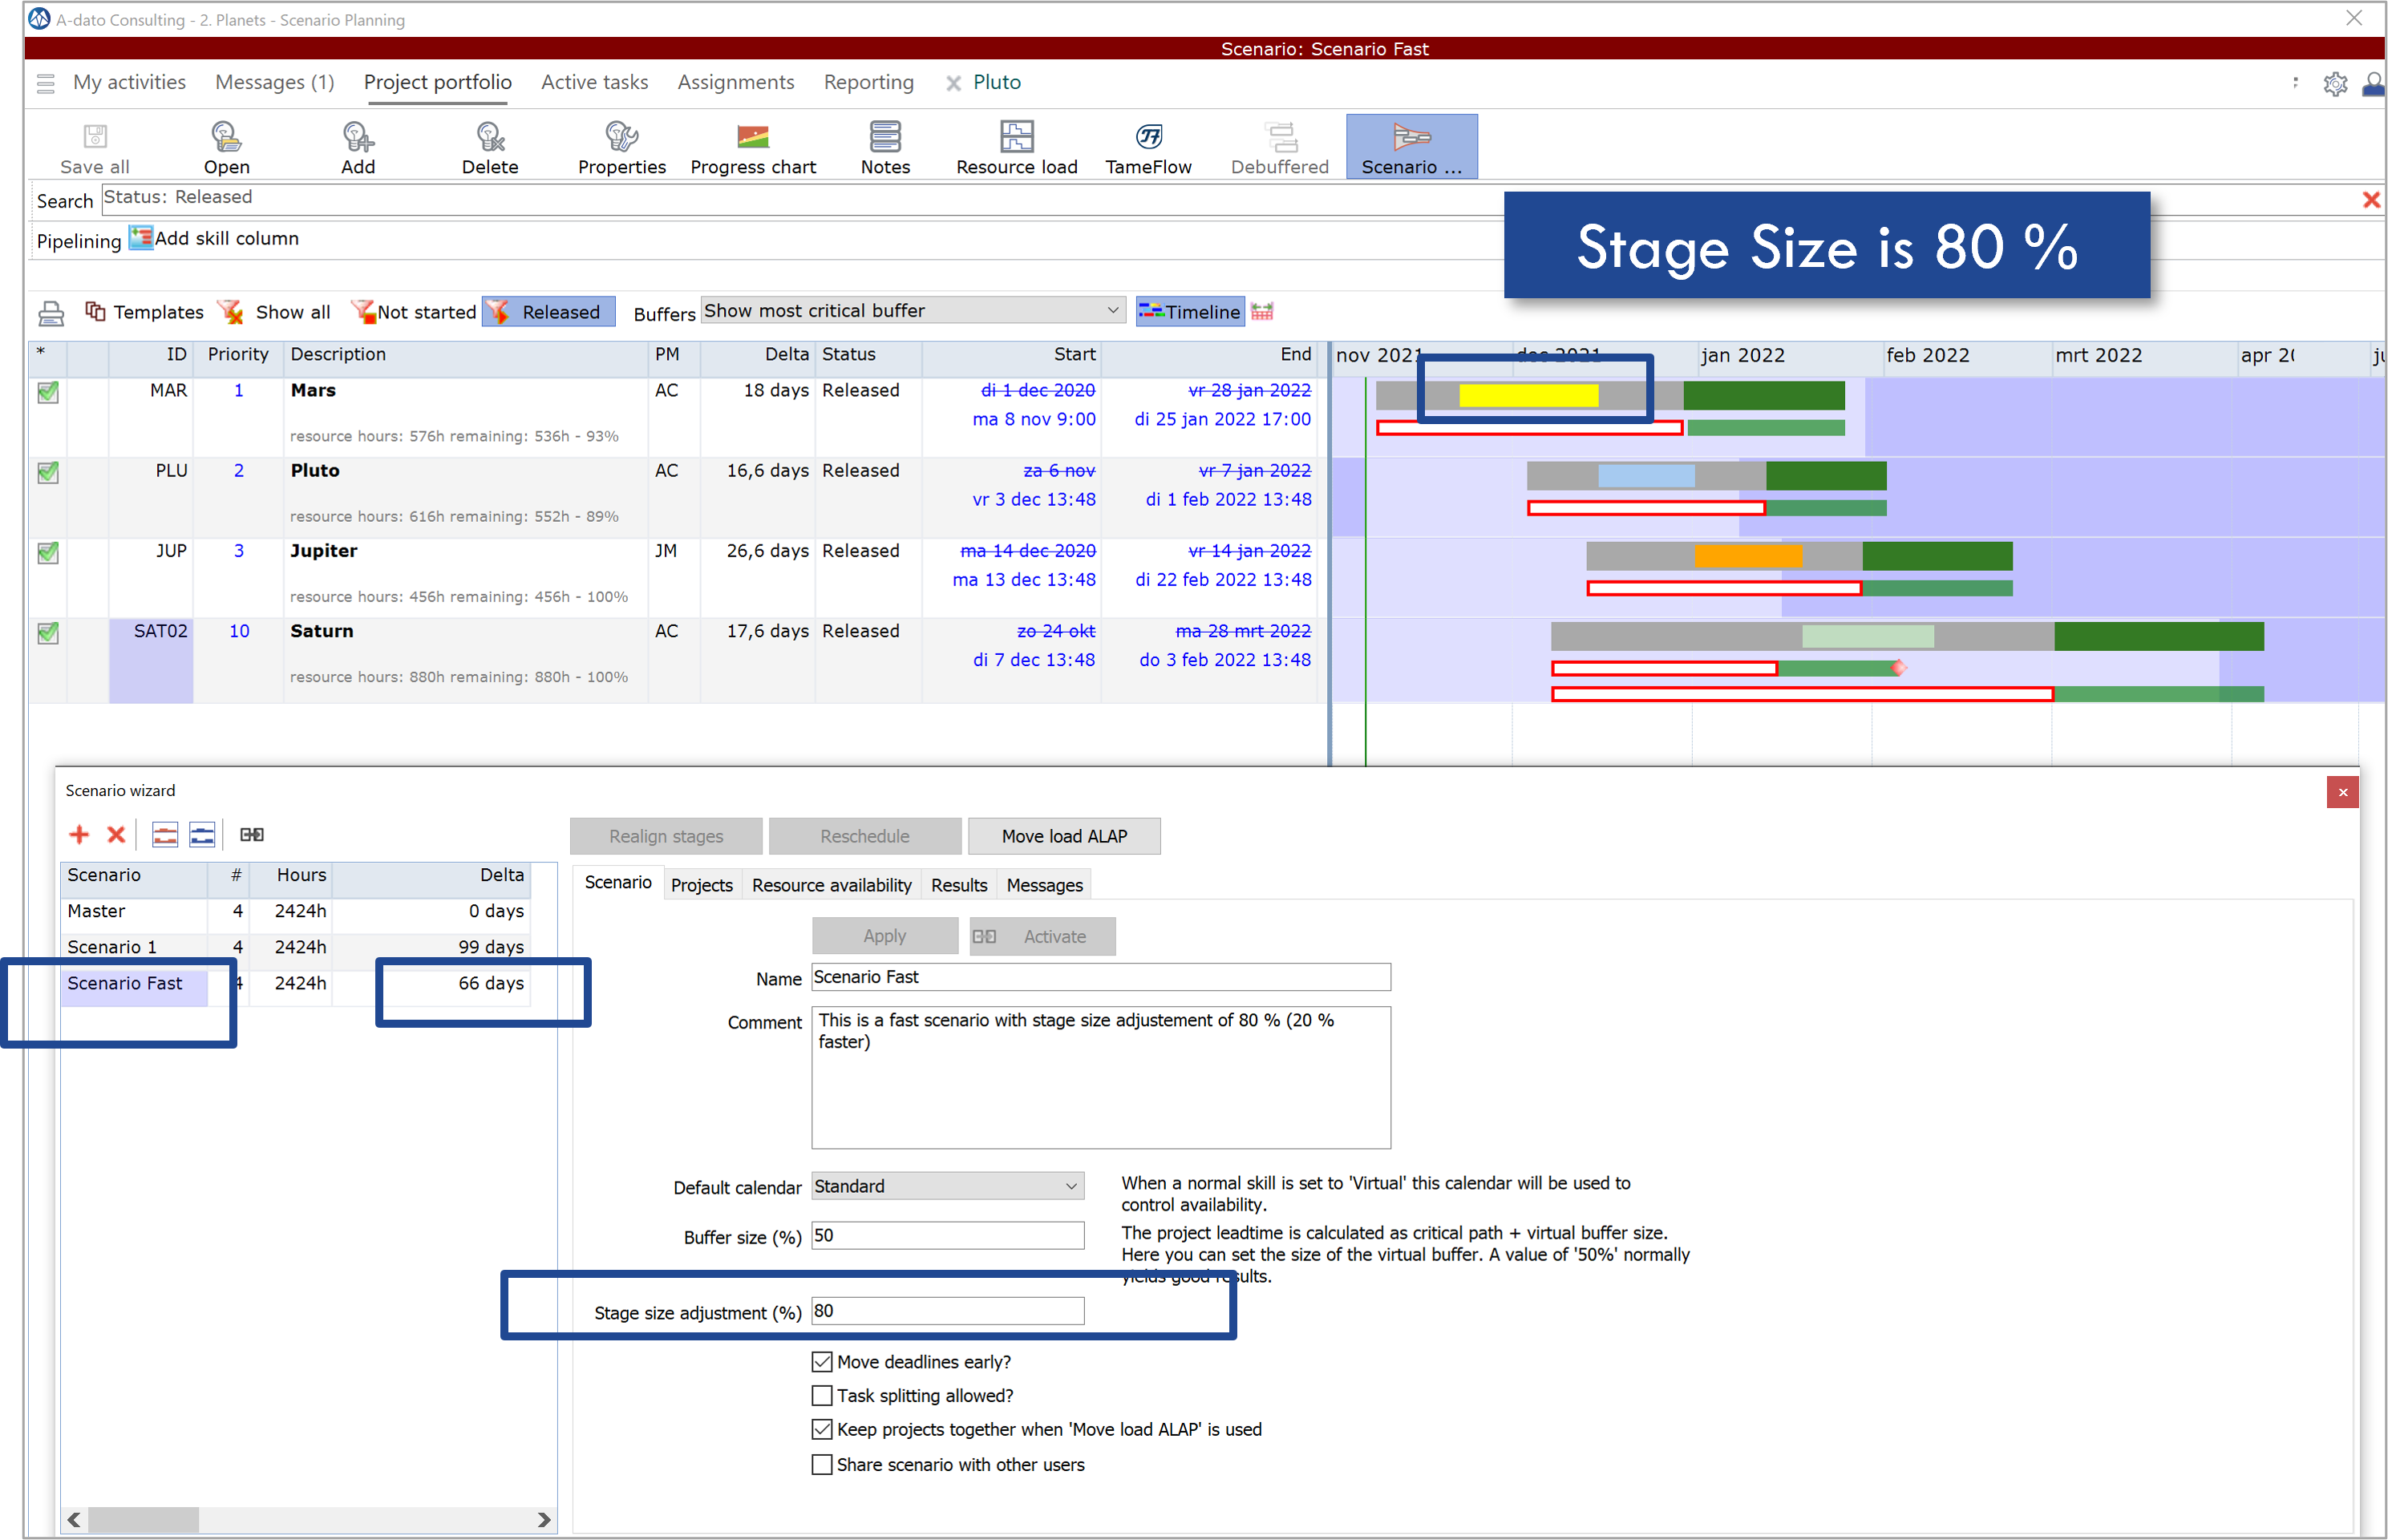Open the Notes panel
The height and width of the screenshot is (1540, 2388).
[x=885, y=147]
